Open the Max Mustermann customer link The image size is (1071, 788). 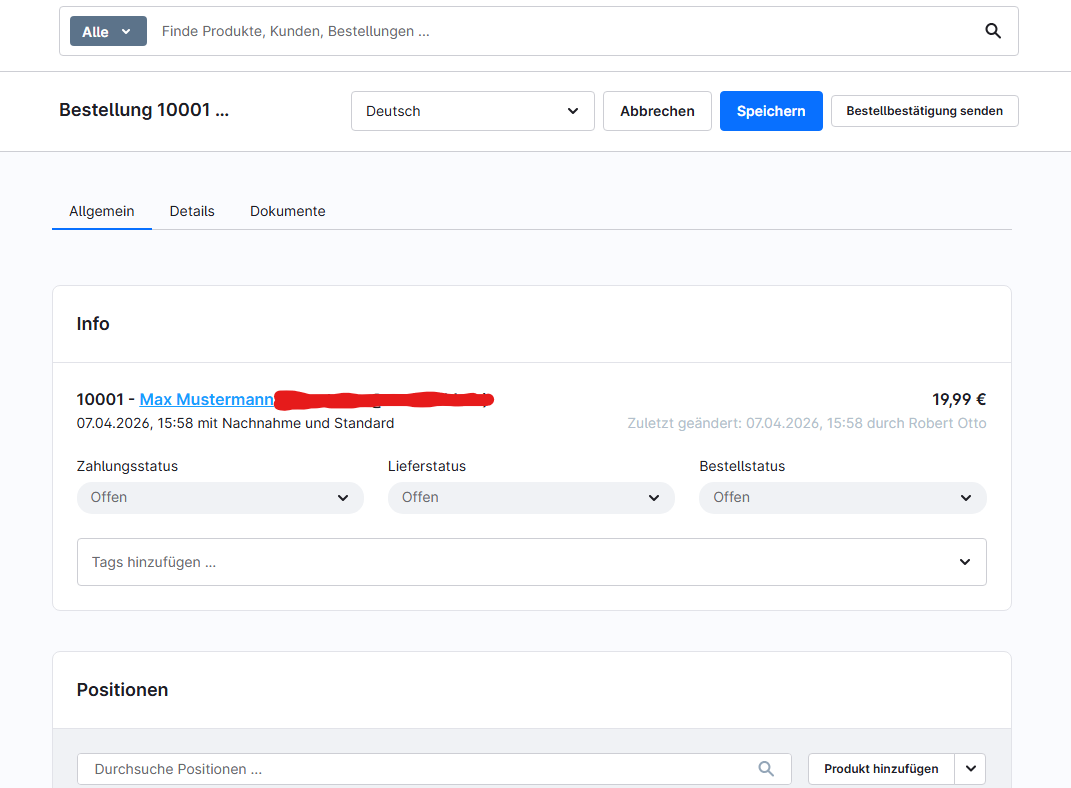[x=206, y=399]
